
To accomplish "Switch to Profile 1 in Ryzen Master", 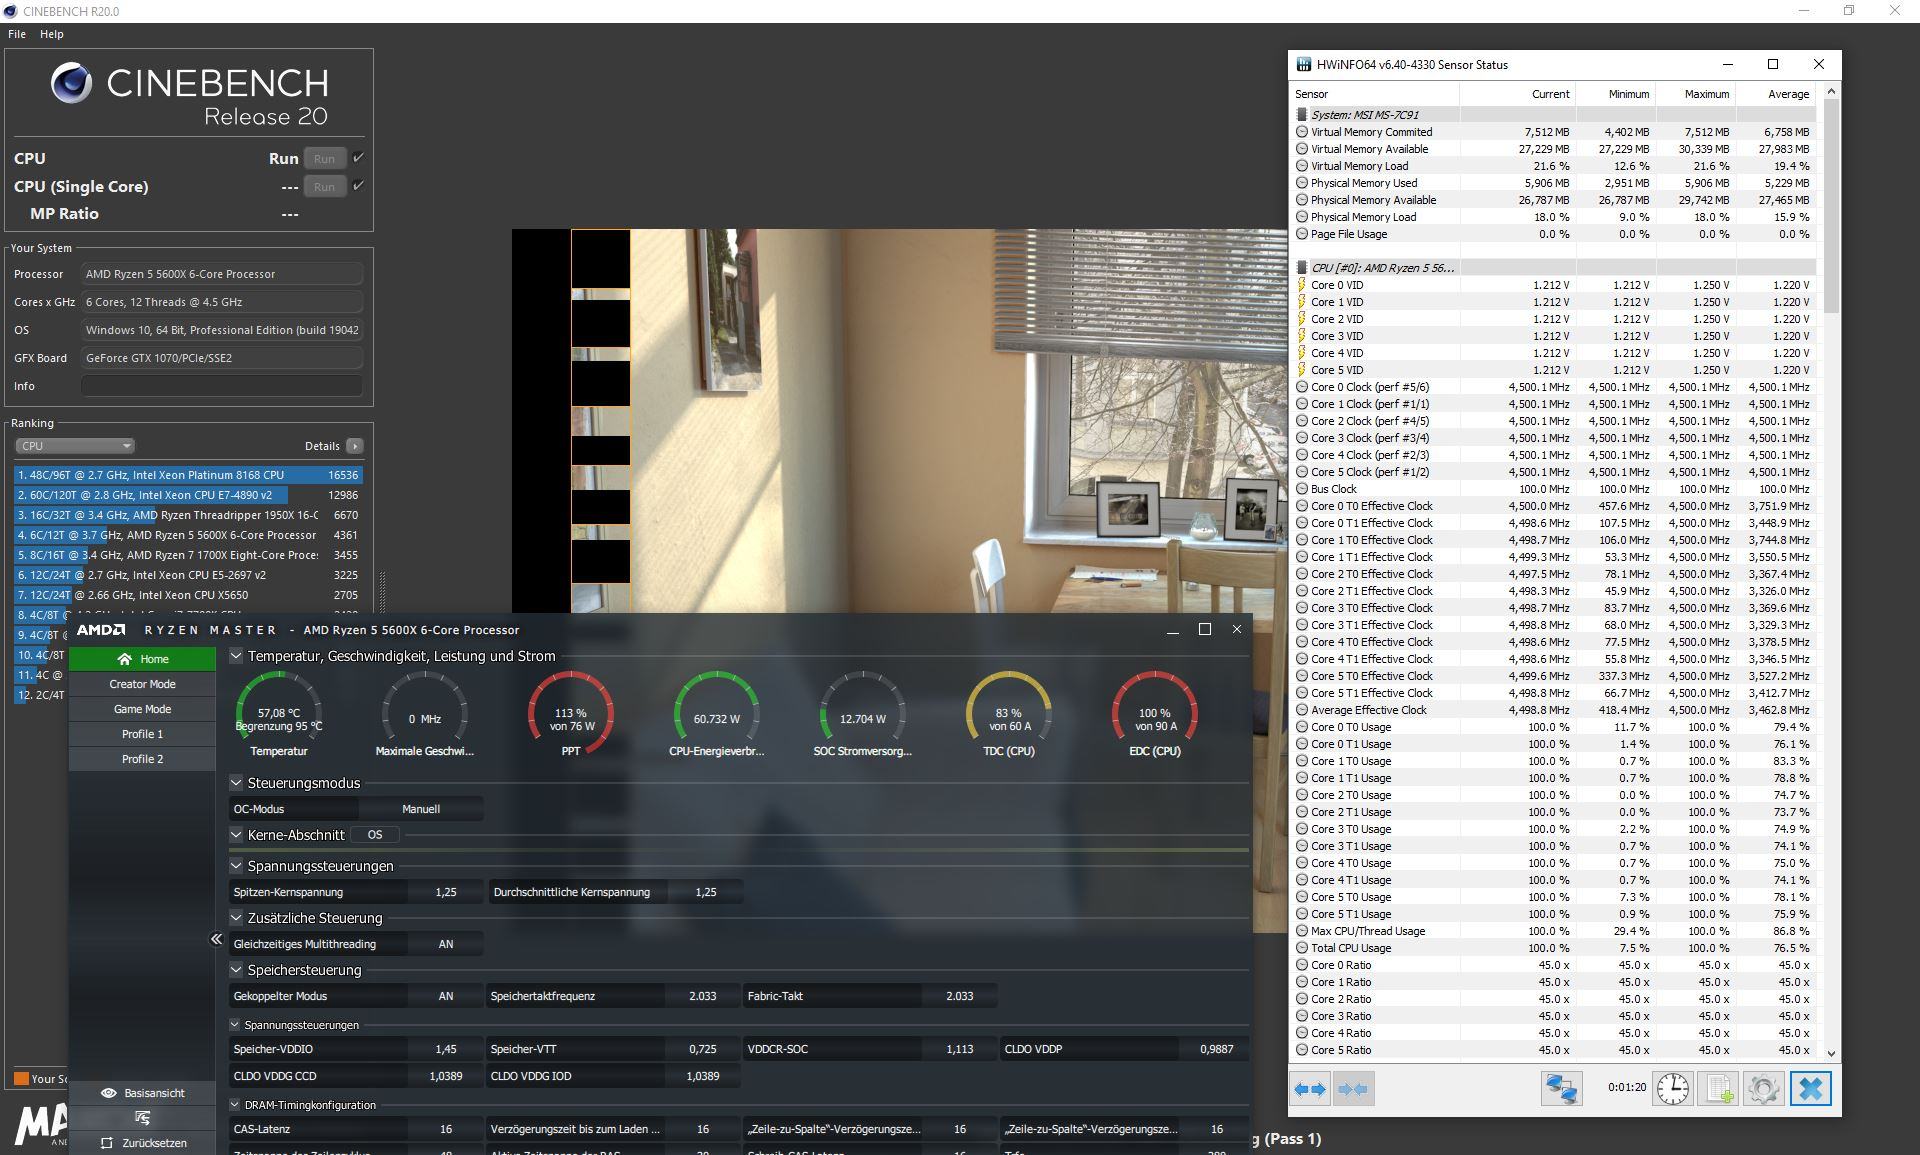I will (142, 734).
